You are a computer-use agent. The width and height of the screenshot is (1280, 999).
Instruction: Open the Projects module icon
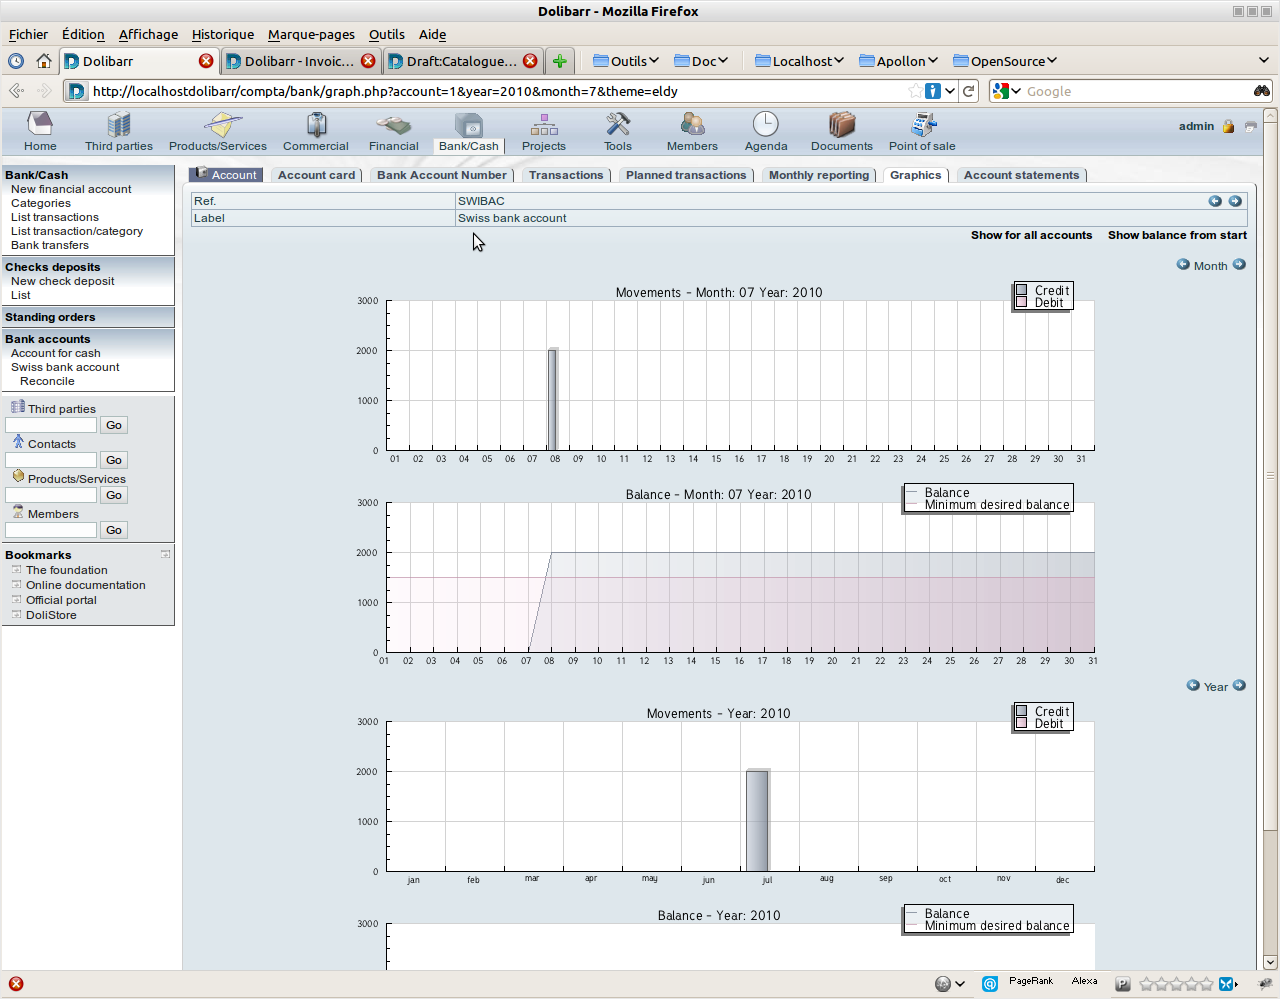[544, 124]
